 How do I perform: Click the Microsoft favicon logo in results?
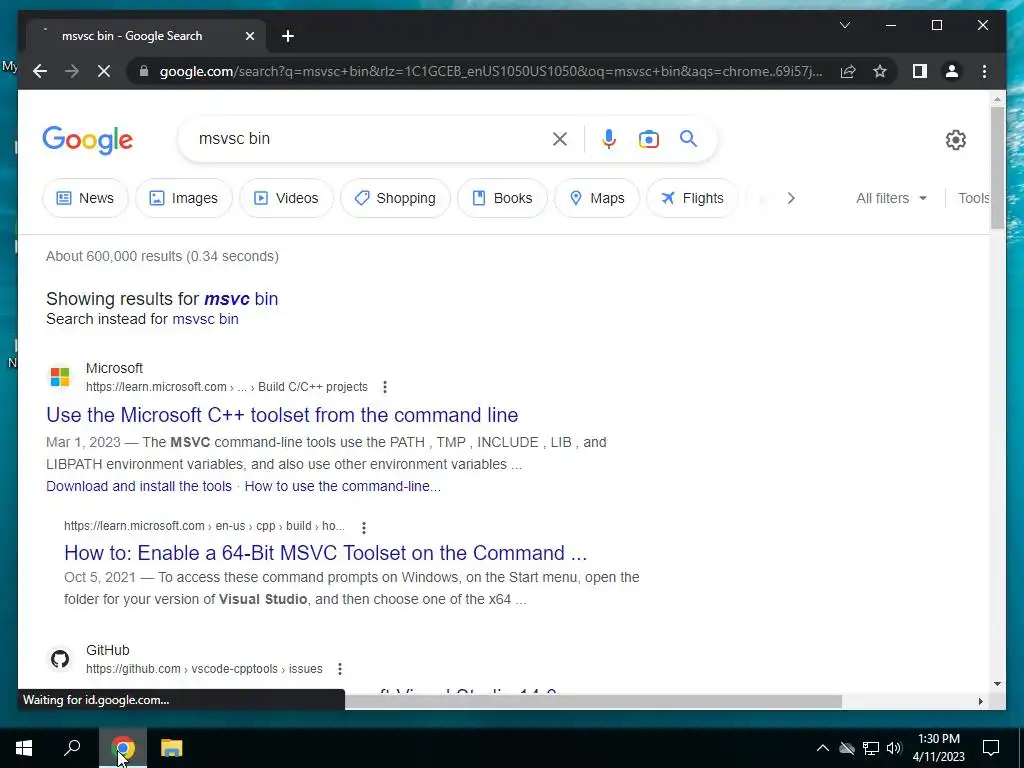pyautogui.click(x=60, y=377)
